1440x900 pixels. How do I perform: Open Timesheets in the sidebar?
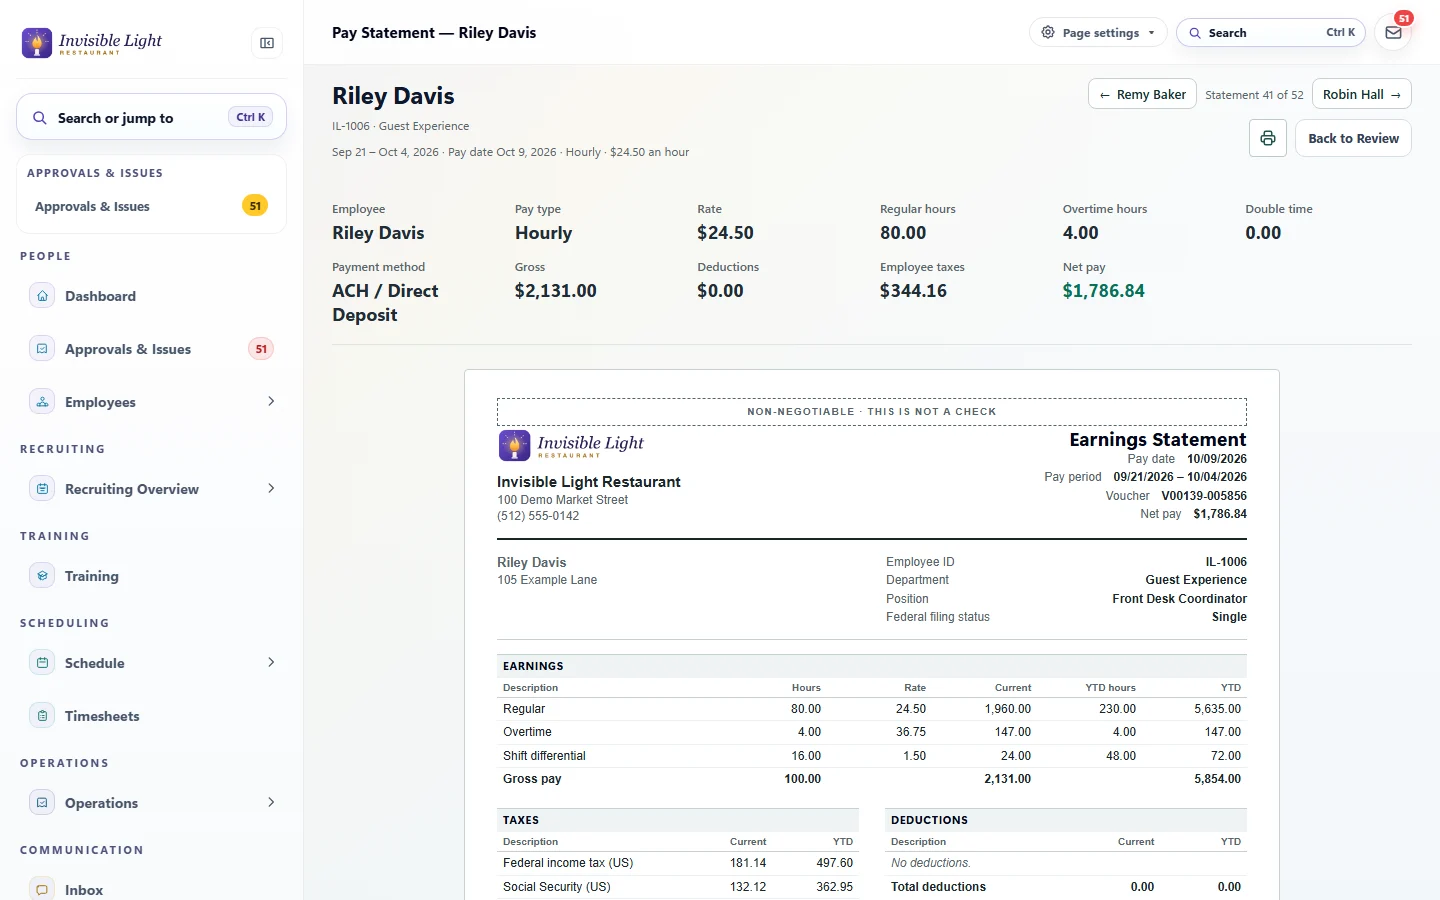pos(152,716)
